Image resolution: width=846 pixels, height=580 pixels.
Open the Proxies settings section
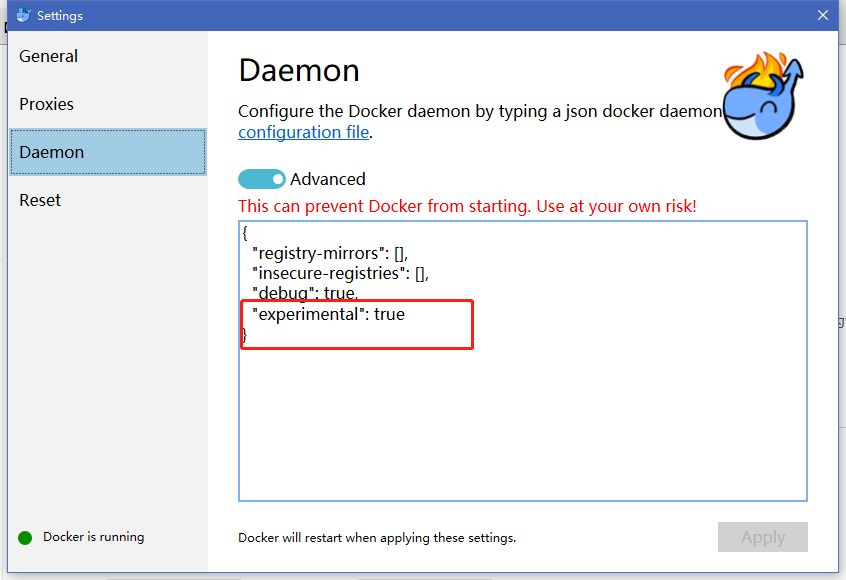tap(45, 104)
